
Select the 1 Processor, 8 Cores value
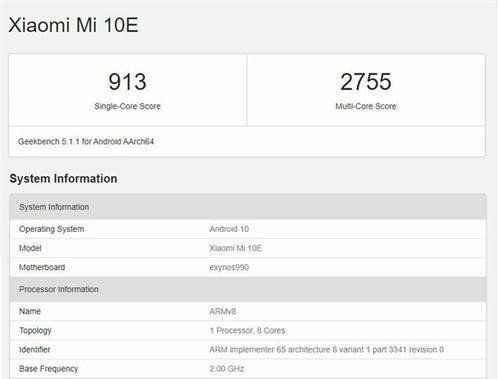click(x=247, y=331)
